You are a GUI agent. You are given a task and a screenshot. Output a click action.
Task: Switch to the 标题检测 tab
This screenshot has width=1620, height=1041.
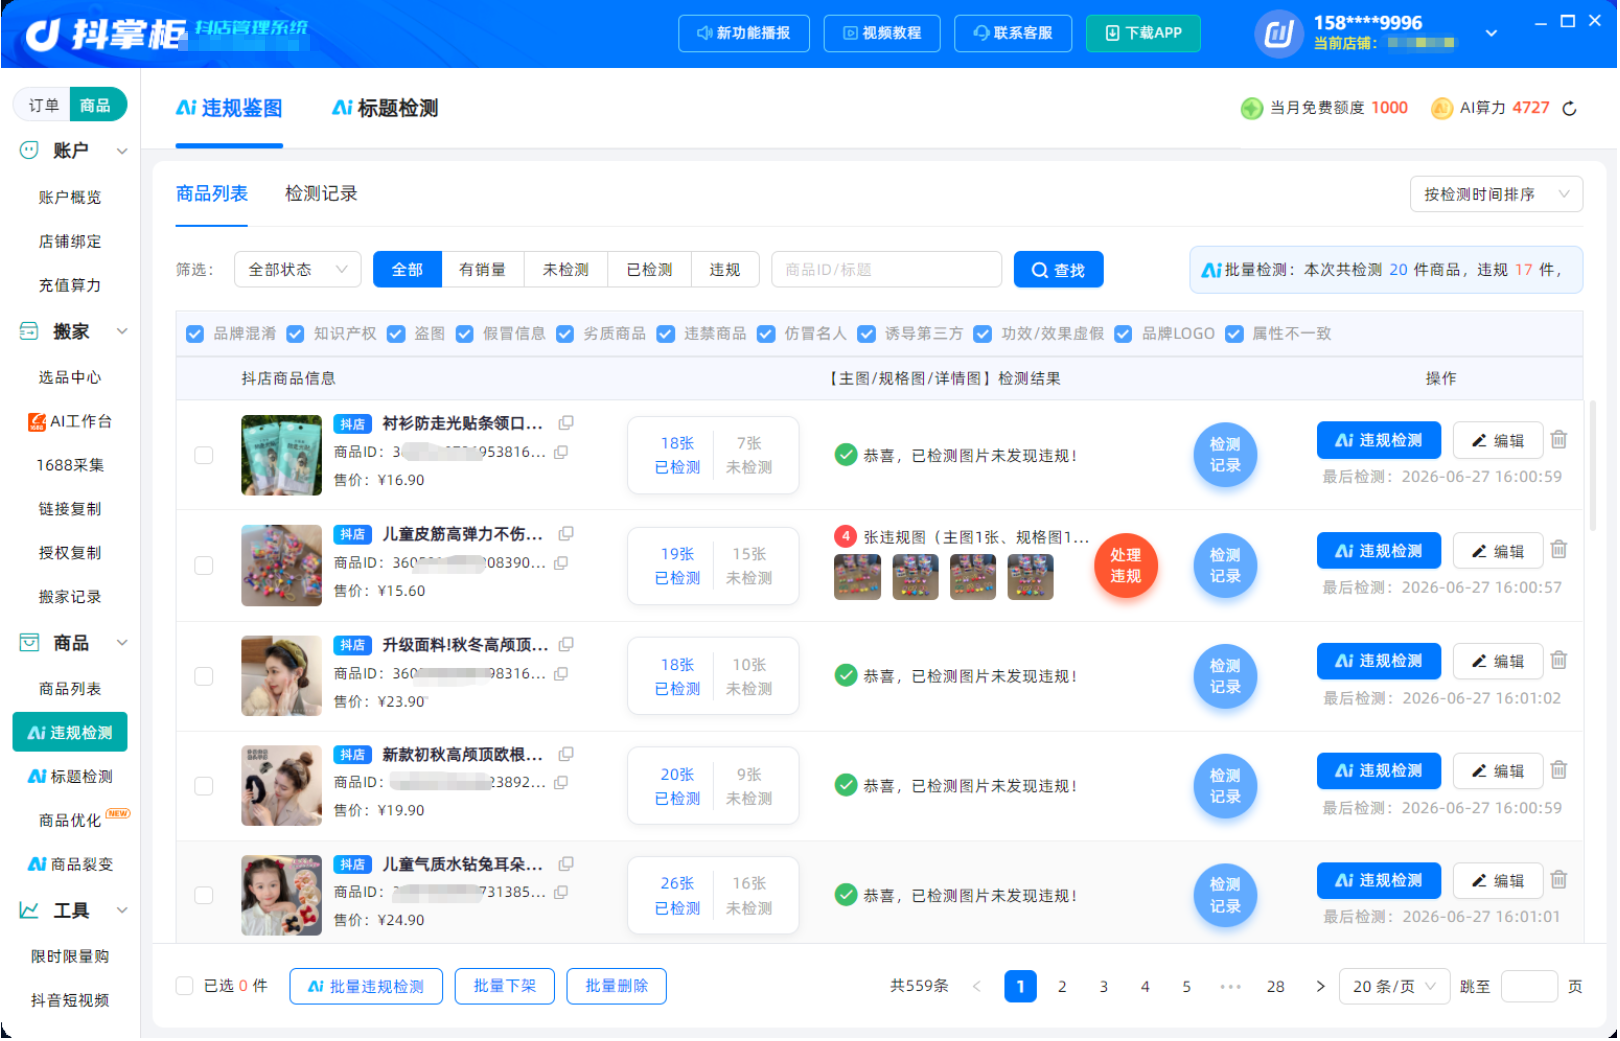[x=385, y=108]
